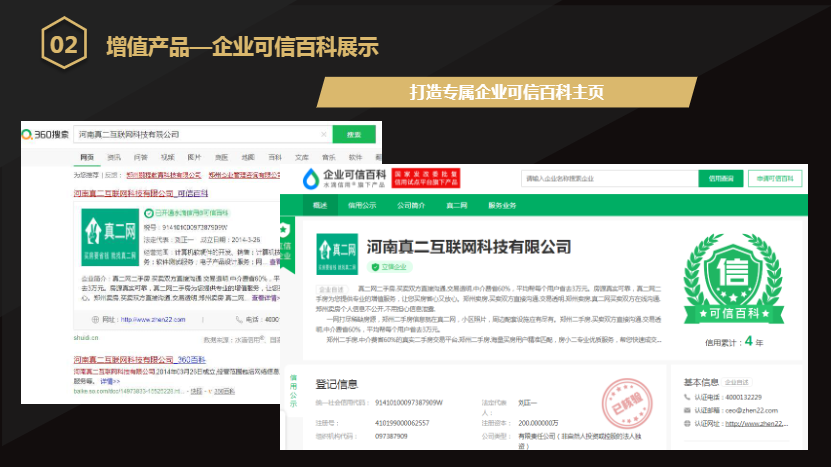The width and height of the screenshot is (831, 467).
Task: Click the 真二网 company logo on the 可信百科 page
Action: (337, 254)
